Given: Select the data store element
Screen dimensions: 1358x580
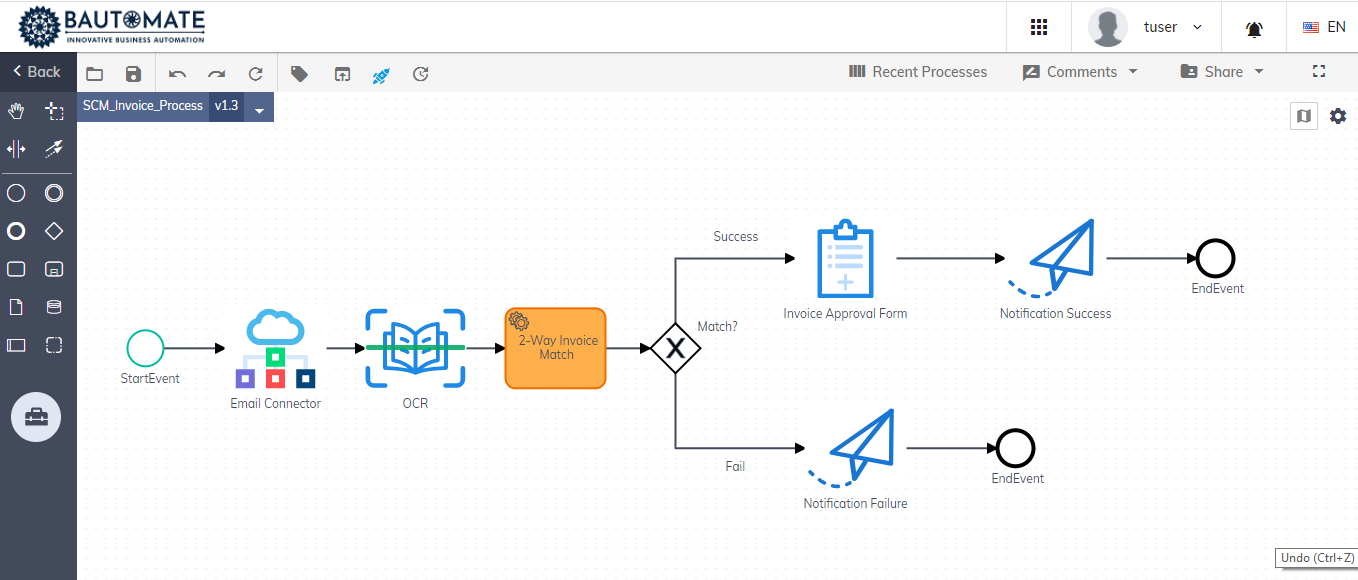Looking at the screenshot, I should point(55,307).
